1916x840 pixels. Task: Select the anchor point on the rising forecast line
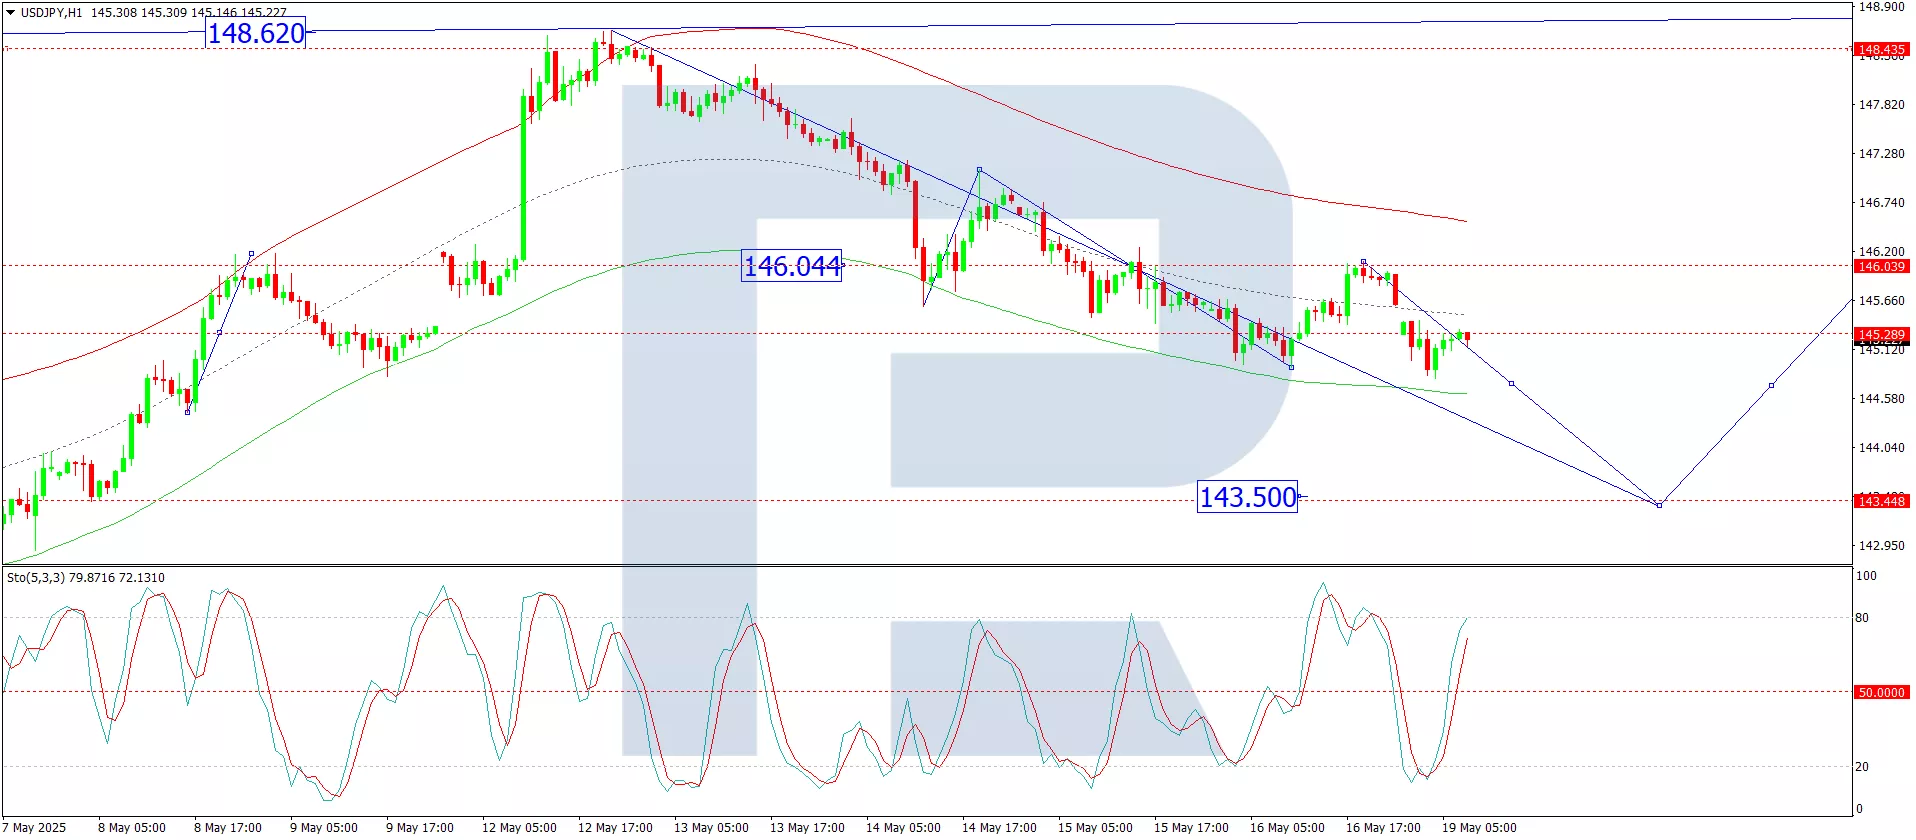(1771, 385)
